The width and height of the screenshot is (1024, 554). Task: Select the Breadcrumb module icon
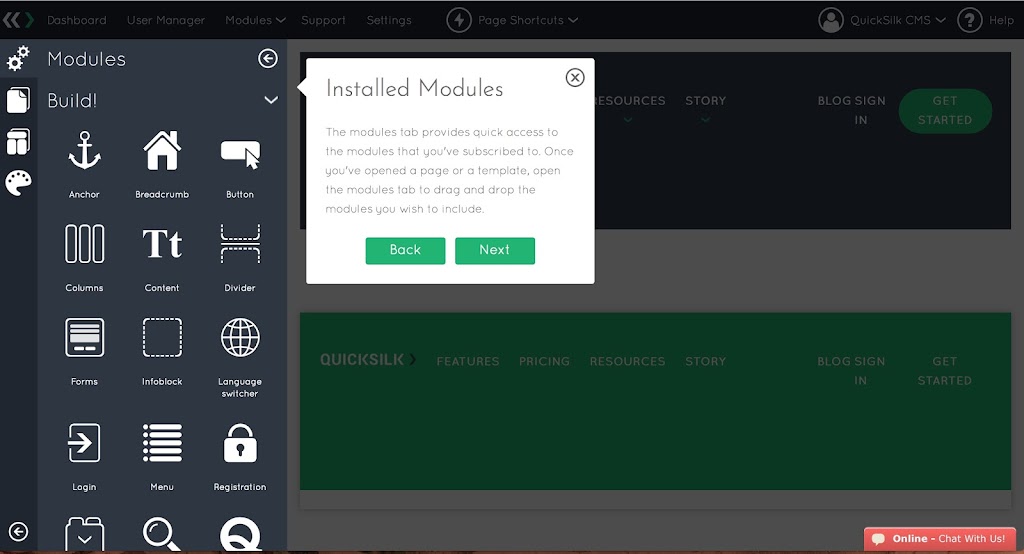tap(162, 150)
